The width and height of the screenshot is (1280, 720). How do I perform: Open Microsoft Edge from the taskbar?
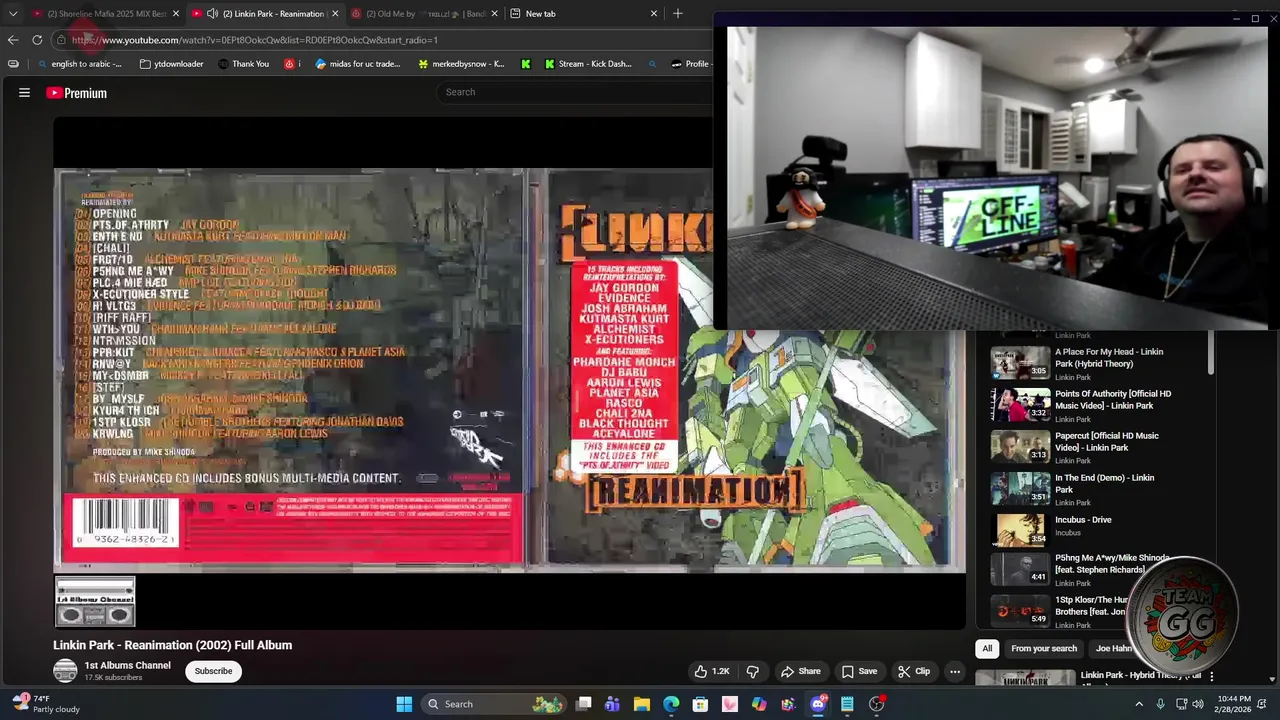pos(671,704)
